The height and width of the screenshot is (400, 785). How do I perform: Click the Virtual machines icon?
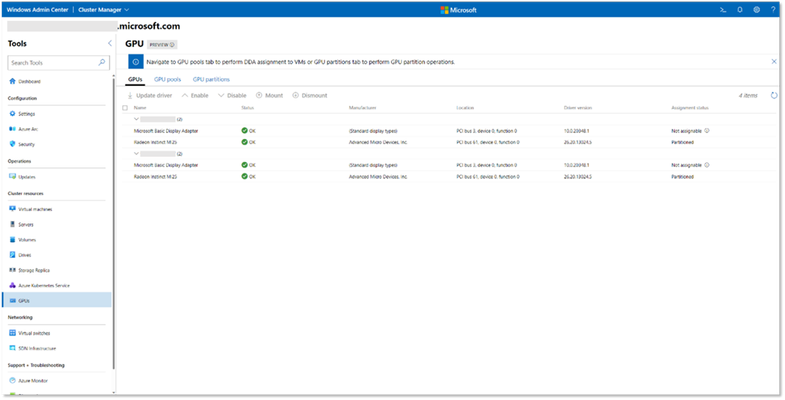click(13, 209)
